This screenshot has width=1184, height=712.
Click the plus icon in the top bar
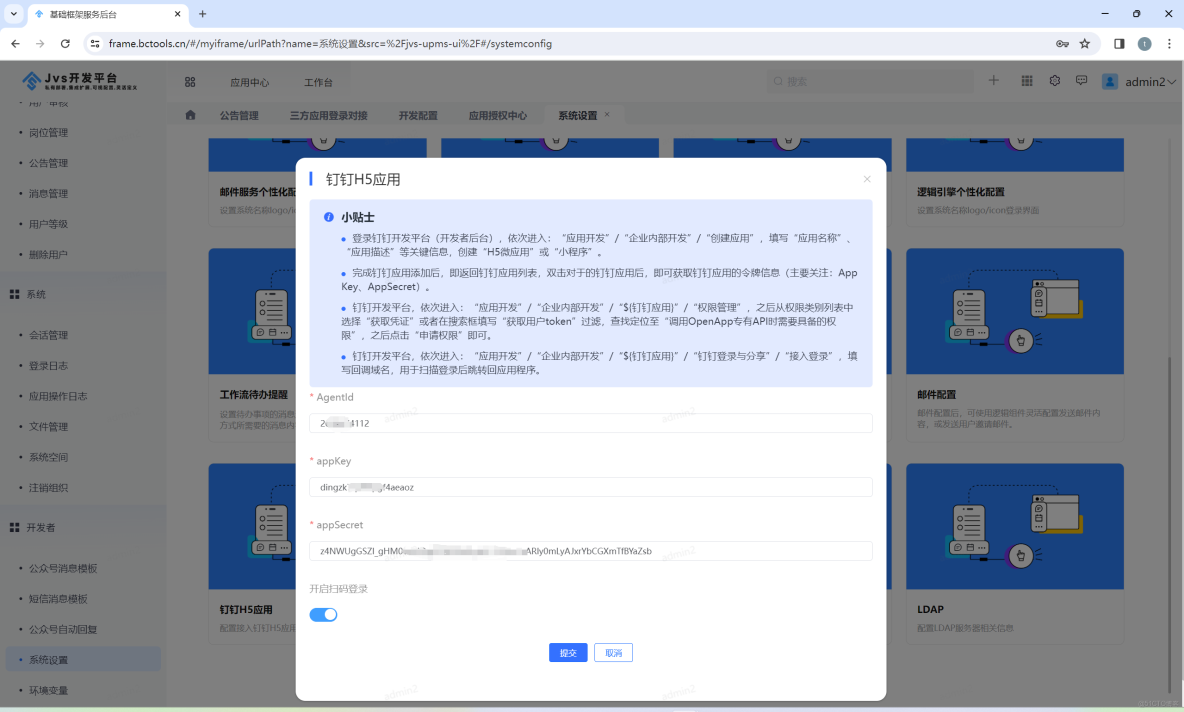coord(993,81)
